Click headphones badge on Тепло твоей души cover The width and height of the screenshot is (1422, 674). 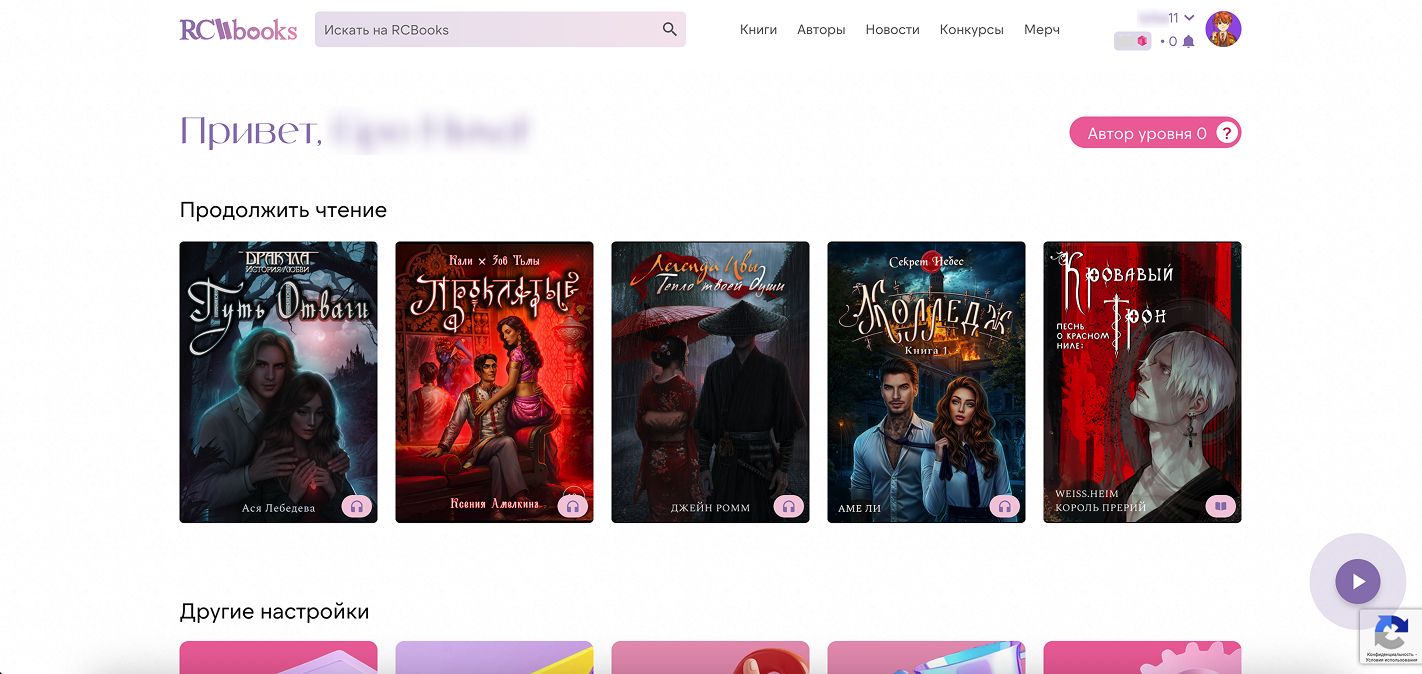[x=789, y=507]
